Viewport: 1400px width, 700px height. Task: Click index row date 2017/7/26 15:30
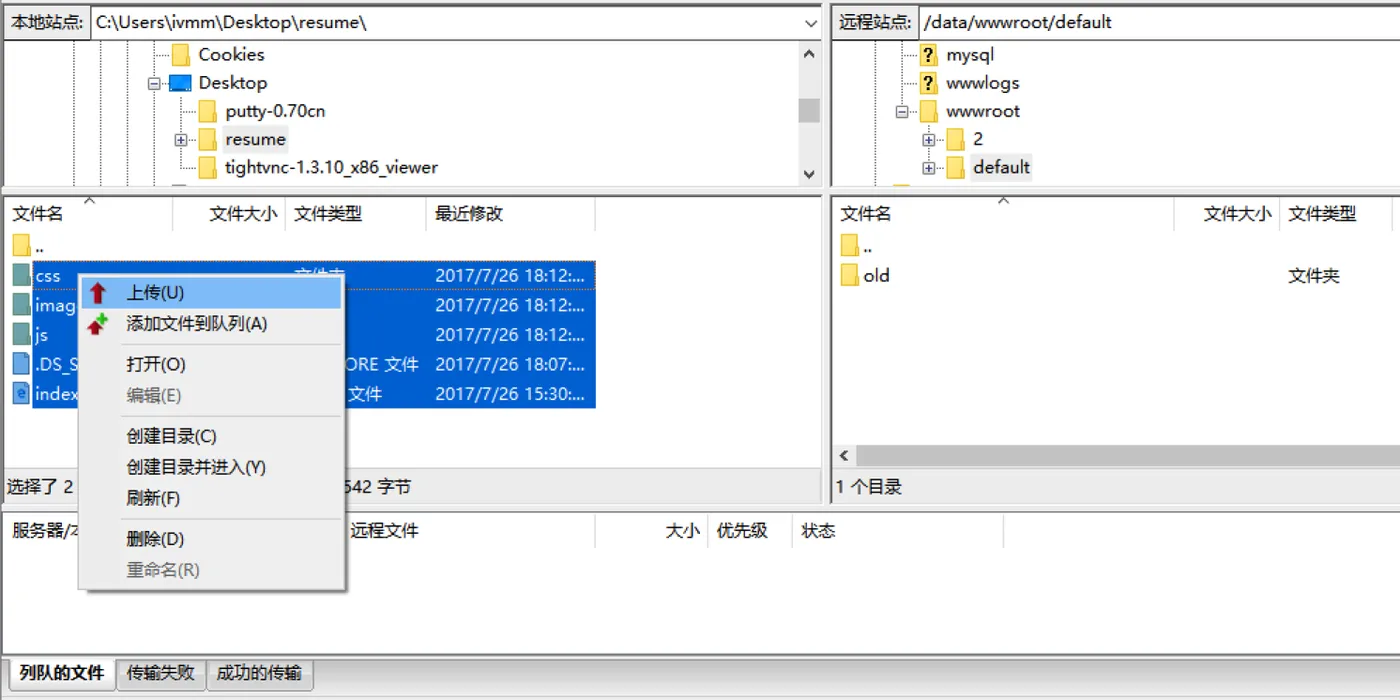click(509, 394)
